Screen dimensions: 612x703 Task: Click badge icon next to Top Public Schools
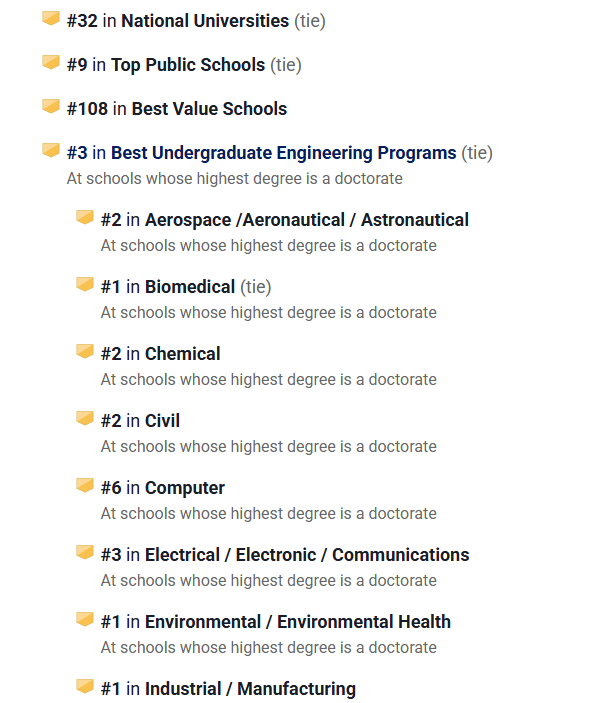pyautogui.click(x=51, y=63)
